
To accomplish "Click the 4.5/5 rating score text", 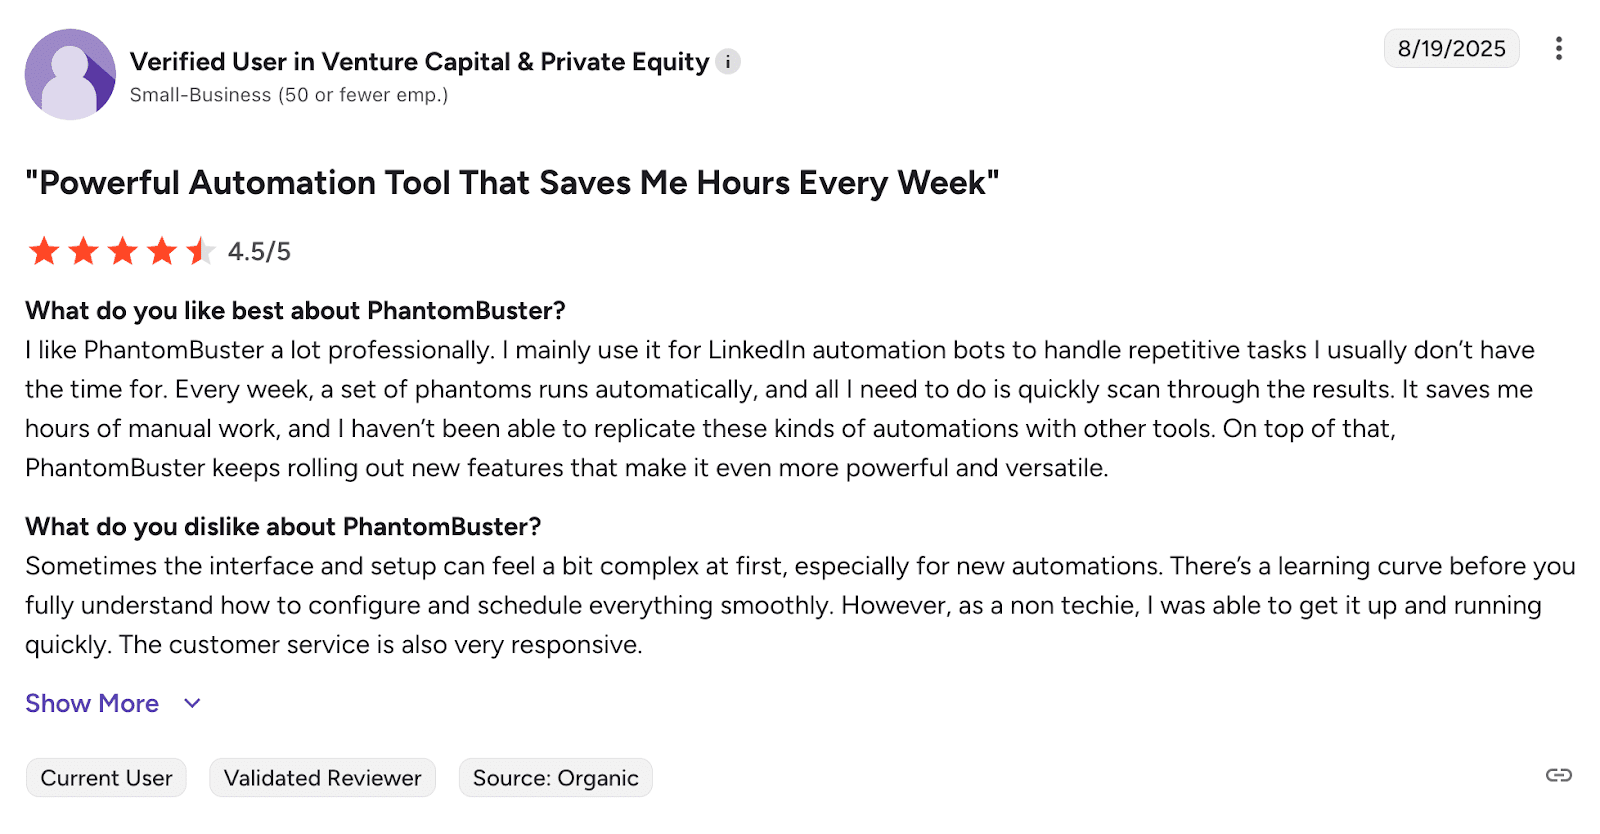I will click(259, 252).
